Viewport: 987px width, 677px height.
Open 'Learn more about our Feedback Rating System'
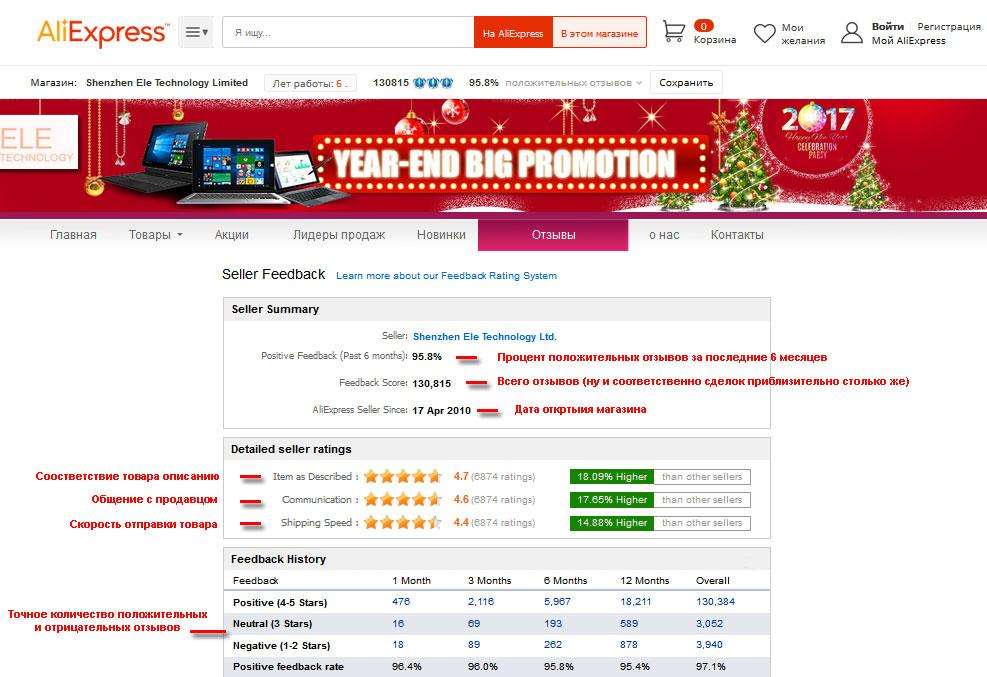click(446, 276)
